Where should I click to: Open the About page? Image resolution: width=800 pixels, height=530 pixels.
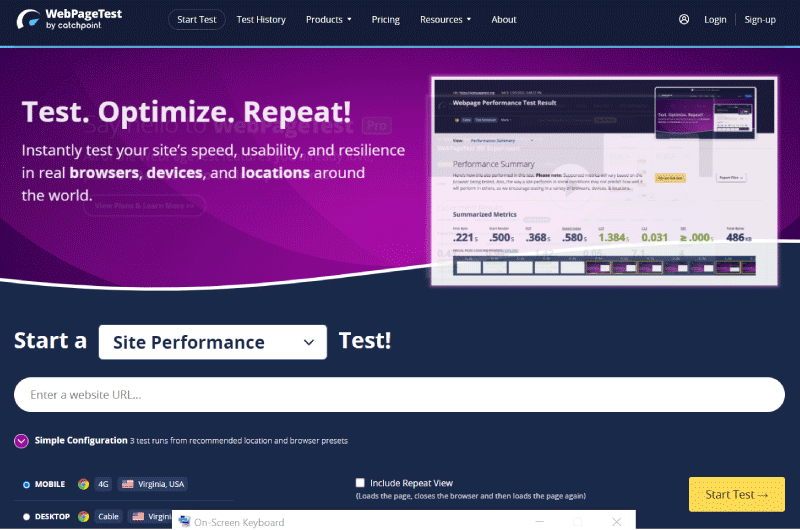pos(504,19)
